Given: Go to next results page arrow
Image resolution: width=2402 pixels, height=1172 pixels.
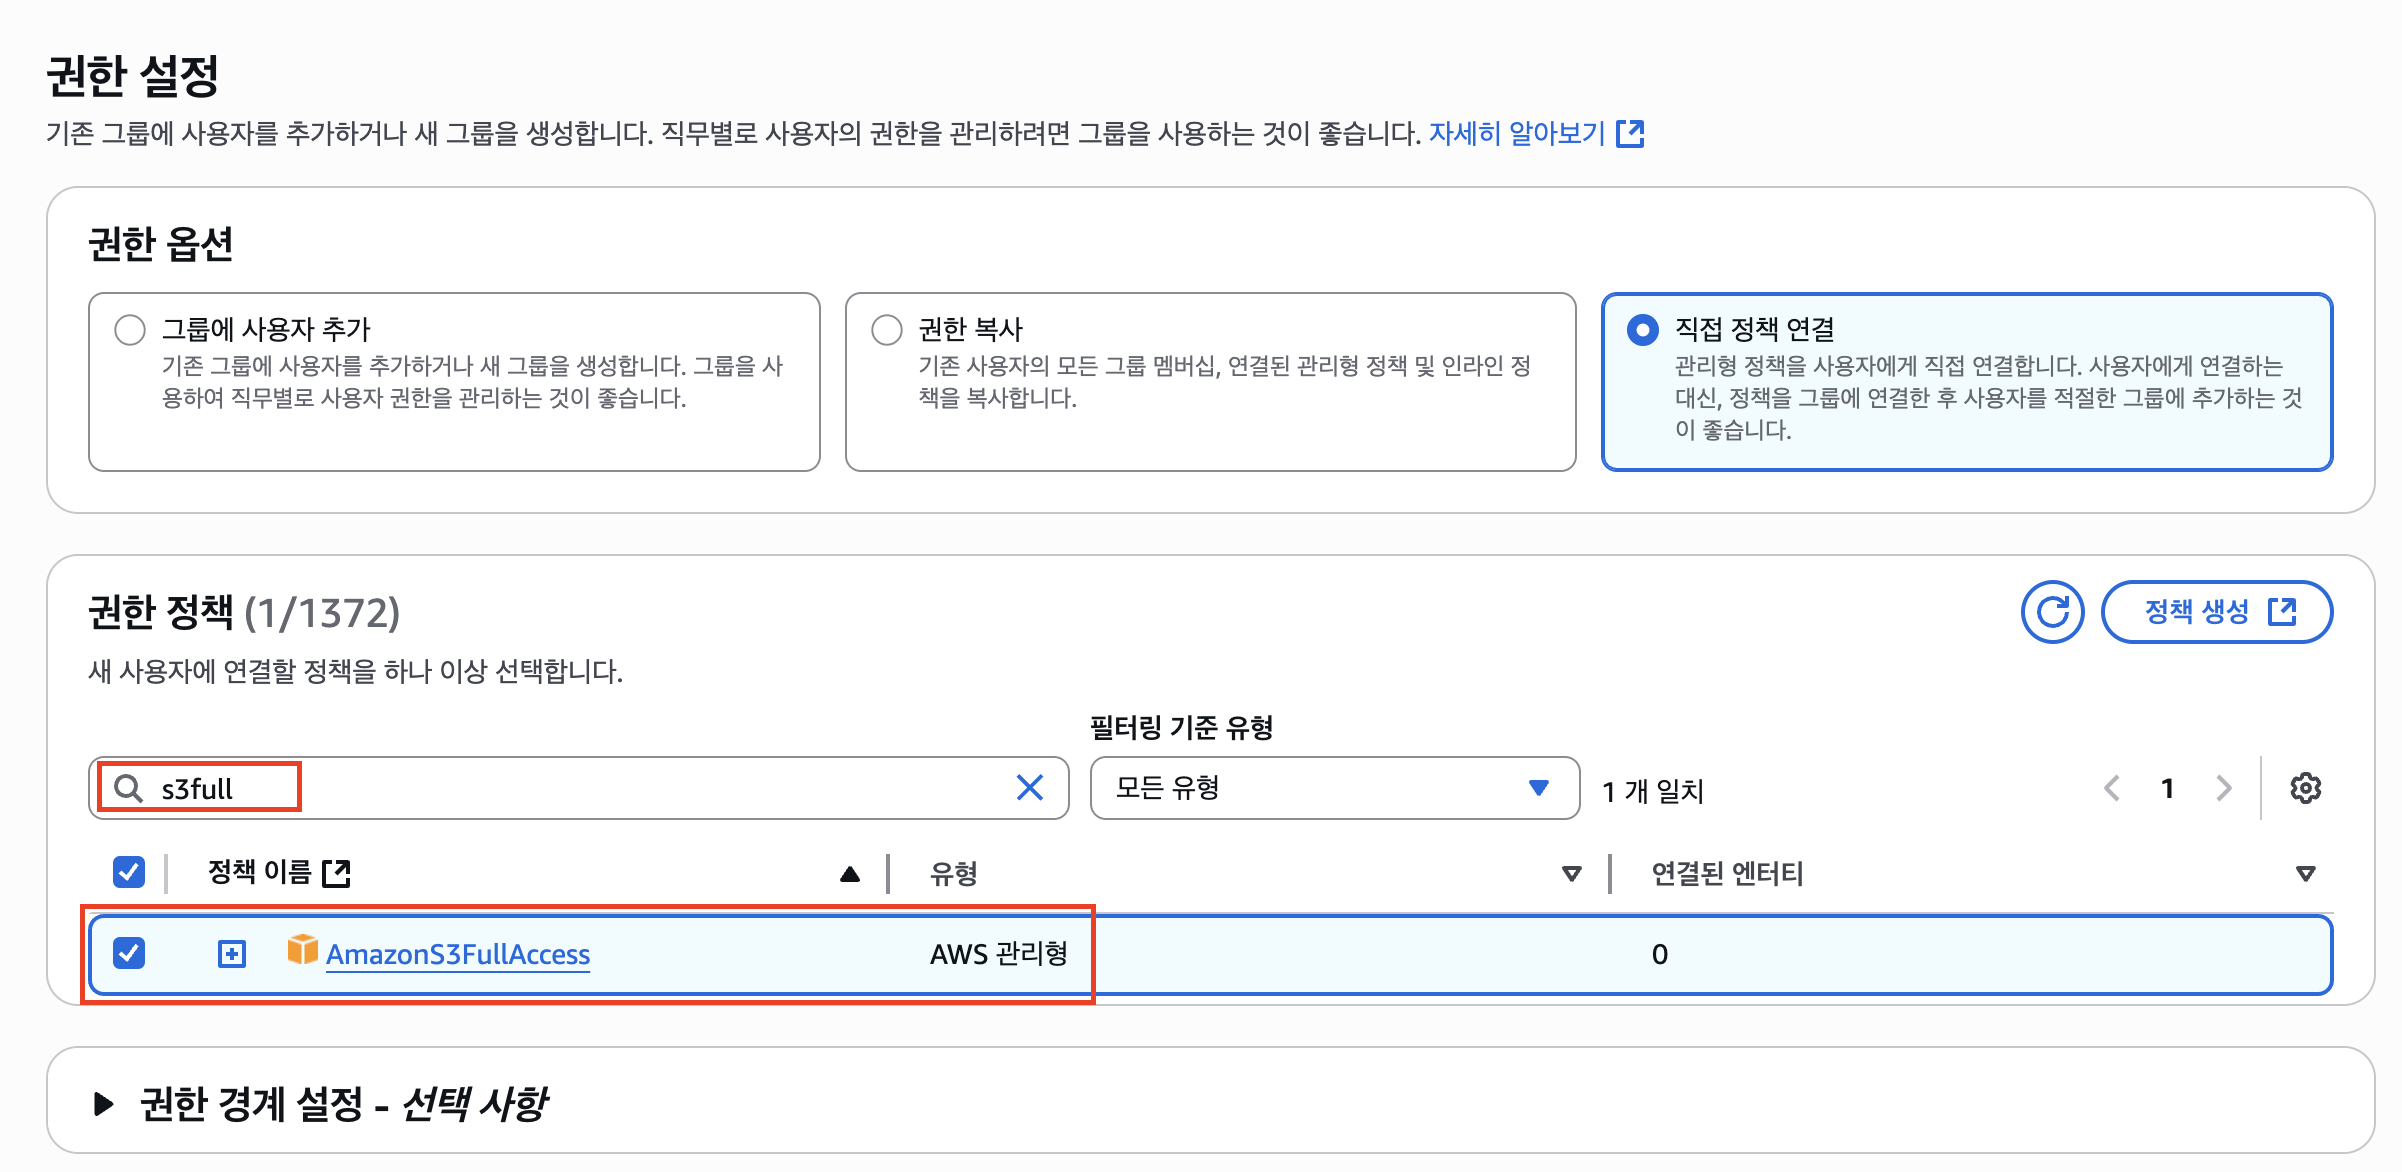Looking at the screenshot, I should (x=2224, y=788).
